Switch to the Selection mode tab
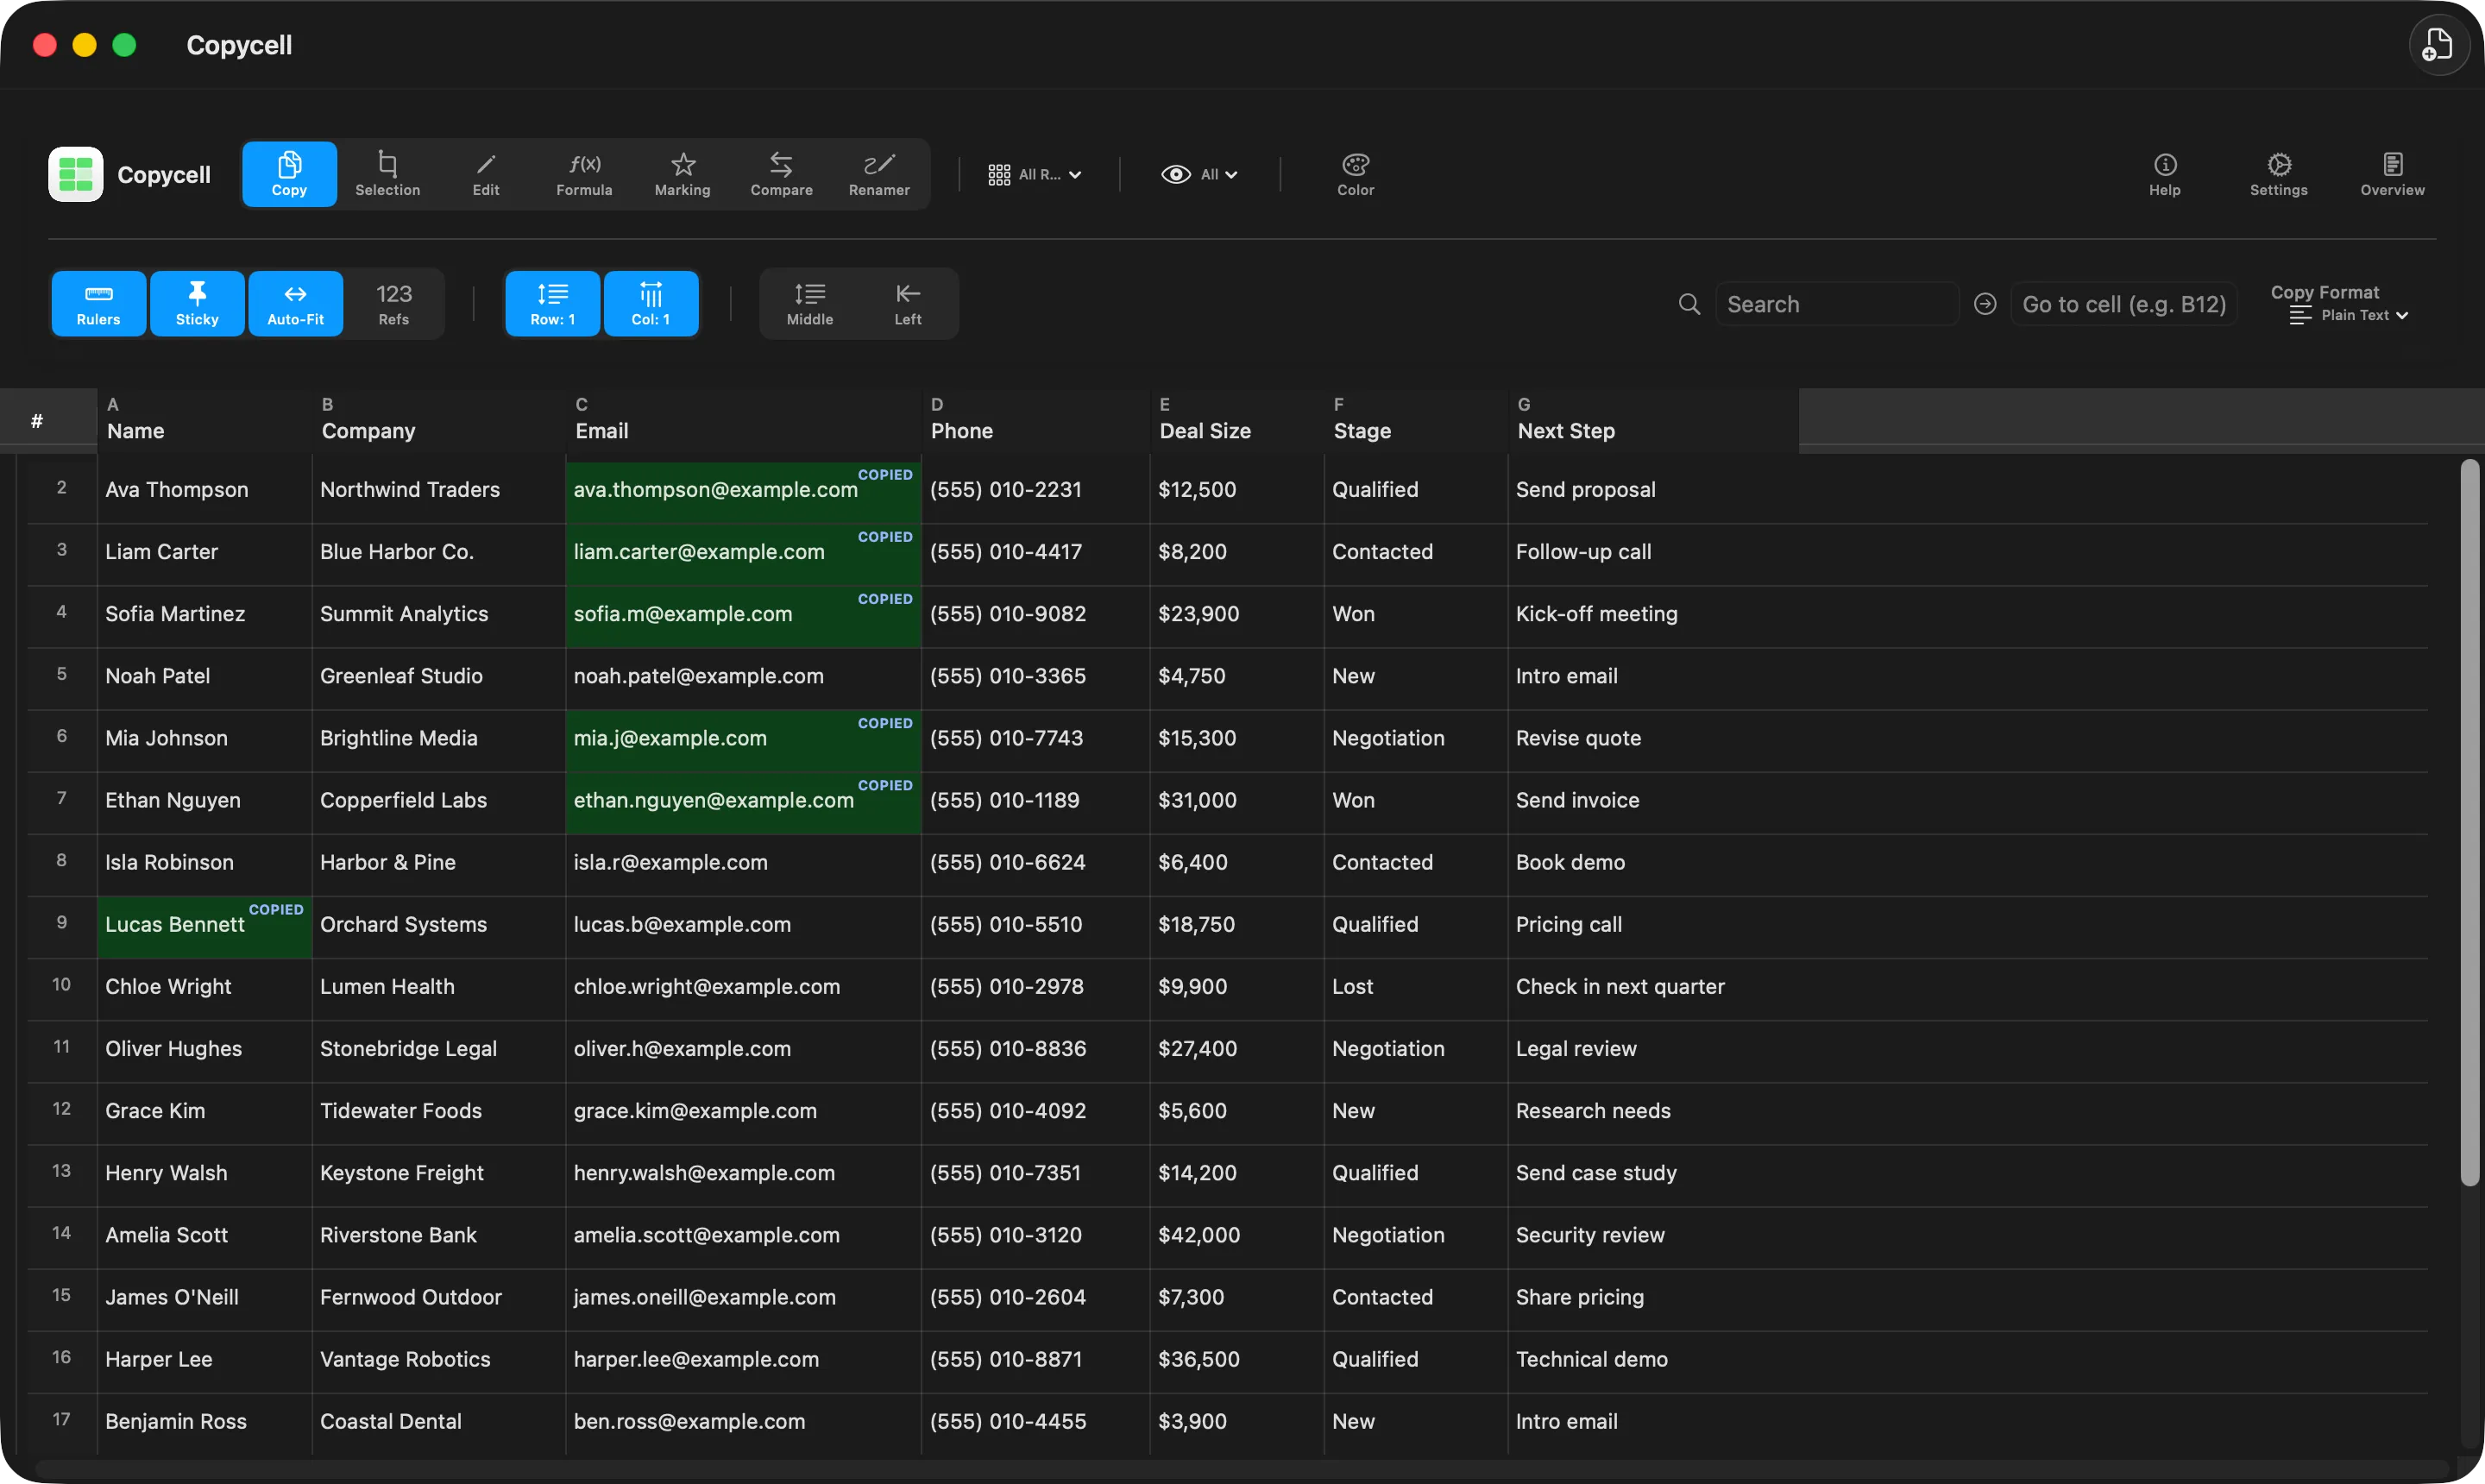The height and width of the screenshot is (1484, 2485). click(387, 174)
